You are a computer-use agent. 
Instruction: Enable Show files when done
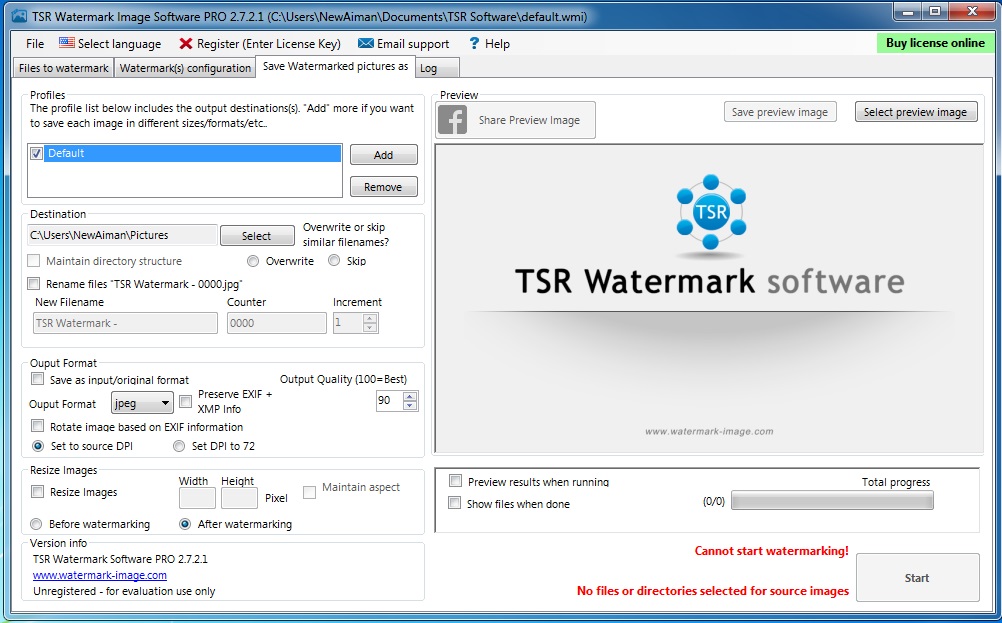(454, 503)
